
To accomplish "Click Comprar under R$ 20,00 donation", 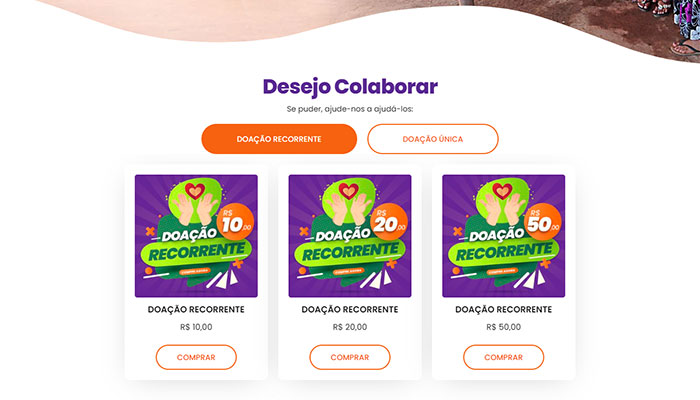I will [x=350, y=357].
